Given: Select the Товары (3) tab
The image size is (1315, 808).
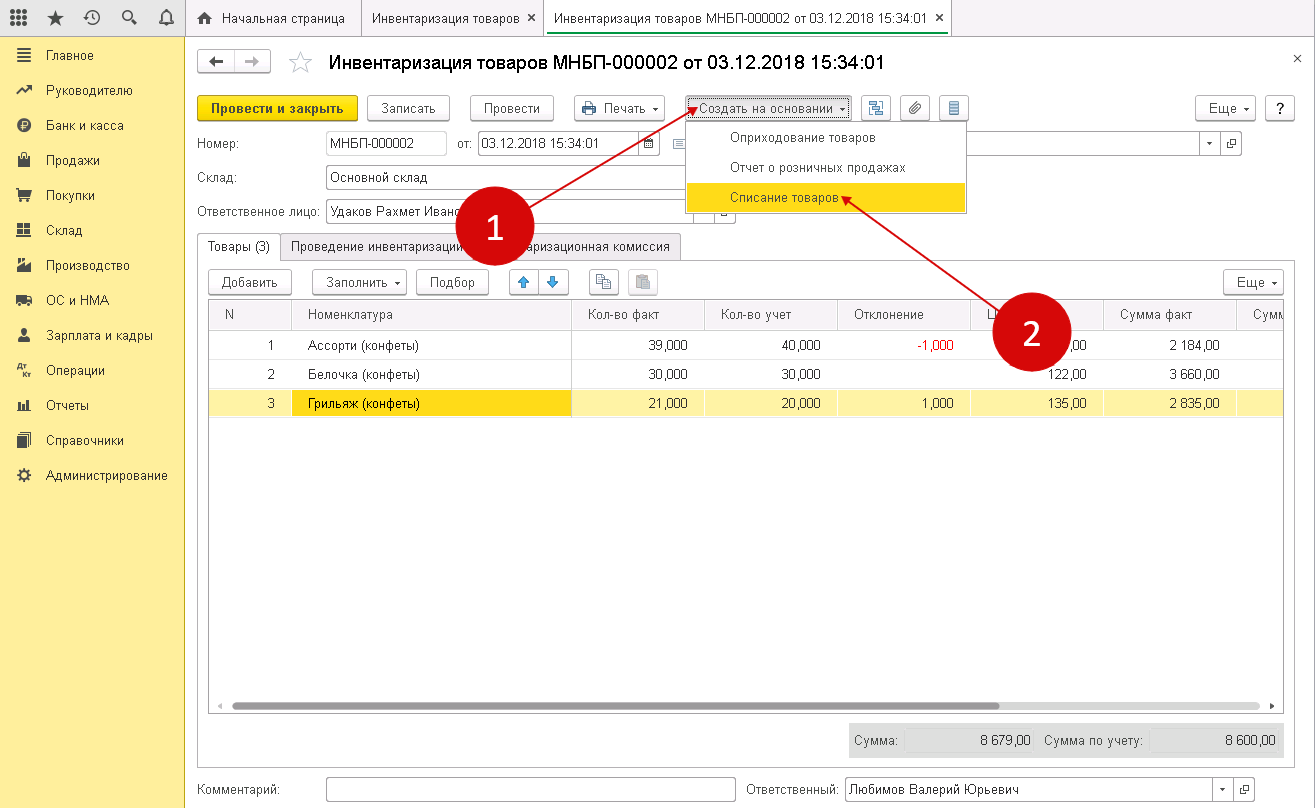Looking at the screenshot, I should (x=239, y=246).
